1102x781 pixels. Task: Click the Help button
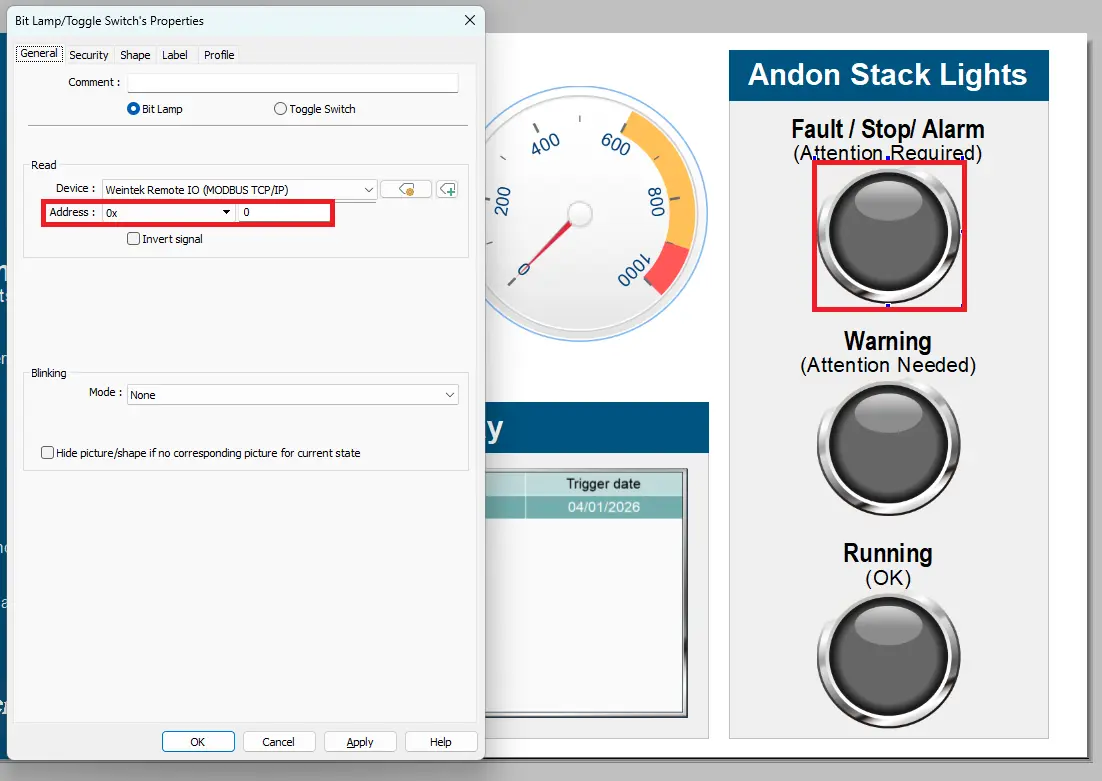click(440, 741)
